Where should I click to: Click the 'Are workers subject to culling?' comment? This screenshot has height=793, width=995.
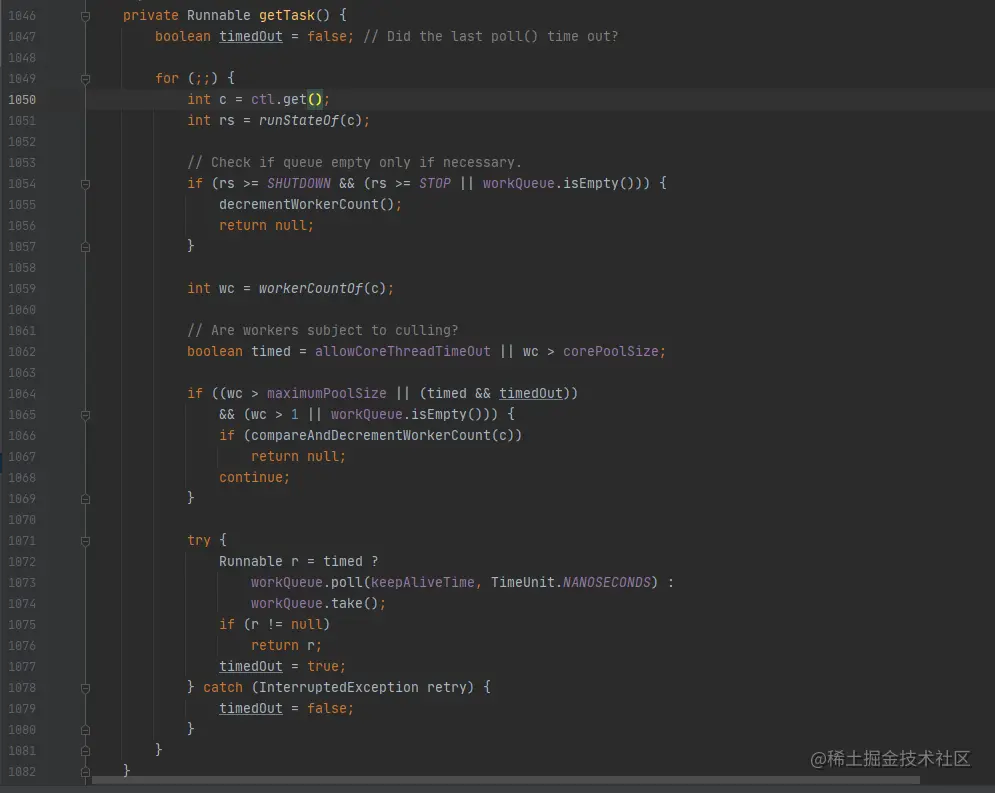tap(322, 331)
